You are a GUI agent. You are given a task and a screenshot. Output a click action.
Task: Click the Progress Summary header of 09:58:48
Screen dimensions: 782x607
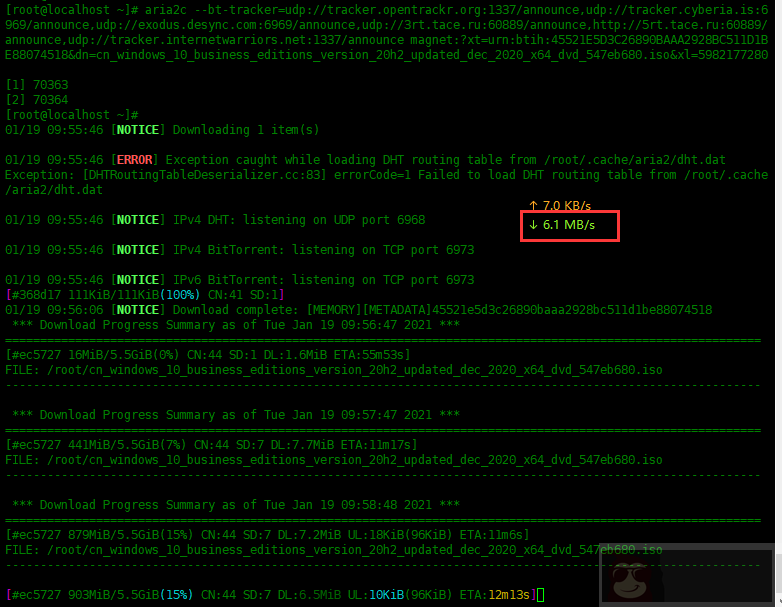click(x=236, y=504)
